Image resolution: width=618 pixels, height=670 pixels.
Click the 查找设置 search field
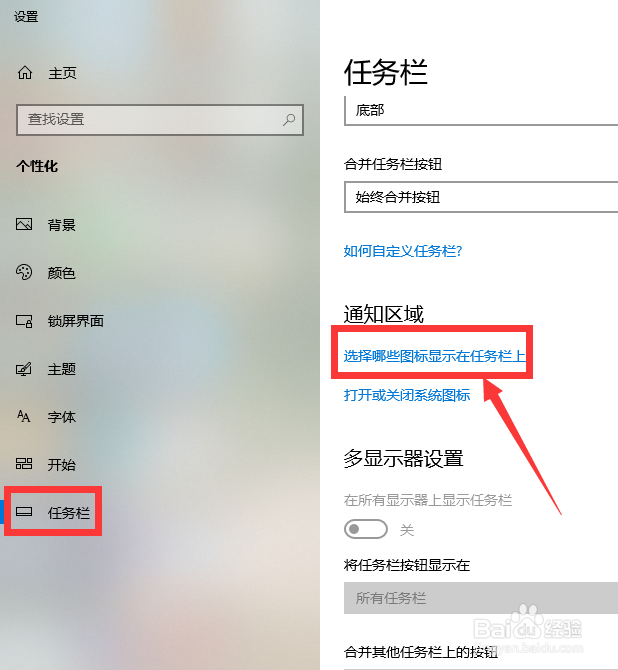(x=160, y=120)
